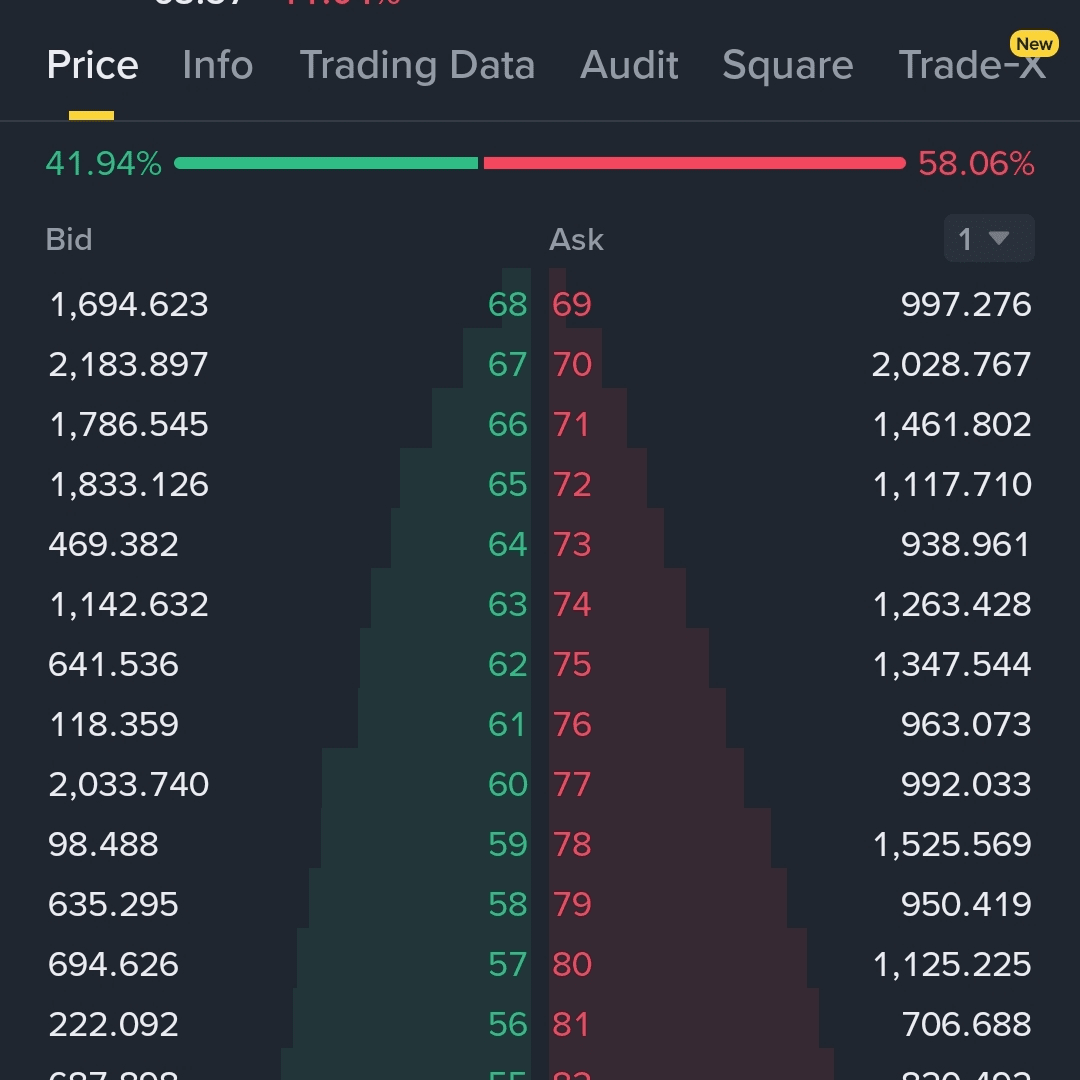
Task: Click bid quantity 2,033.740
Action: point(129,784)
